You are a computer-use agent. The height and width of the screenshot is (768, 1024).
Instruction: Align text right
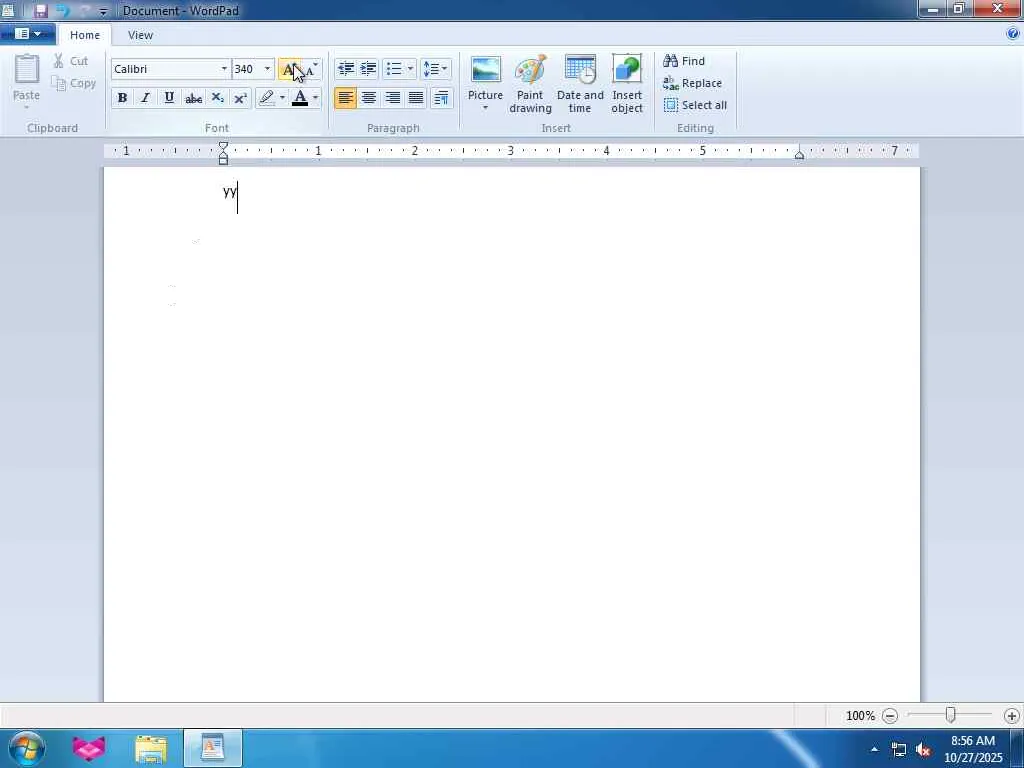pyautogui.click(x=392, y=98)
